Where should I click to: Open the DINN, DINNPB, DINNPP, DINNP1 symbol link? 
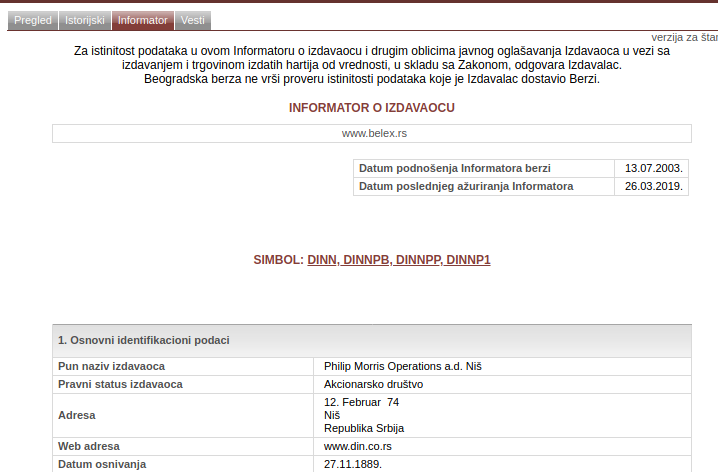pos(399,260)
